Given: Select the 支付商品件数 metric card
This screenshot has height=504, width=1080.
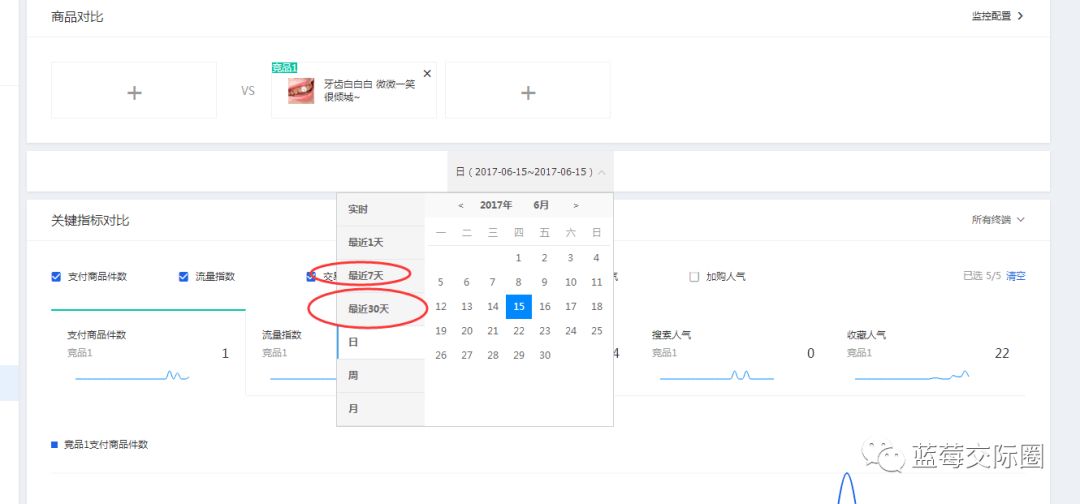Looking at the screenshot, I should pos(148,353).
